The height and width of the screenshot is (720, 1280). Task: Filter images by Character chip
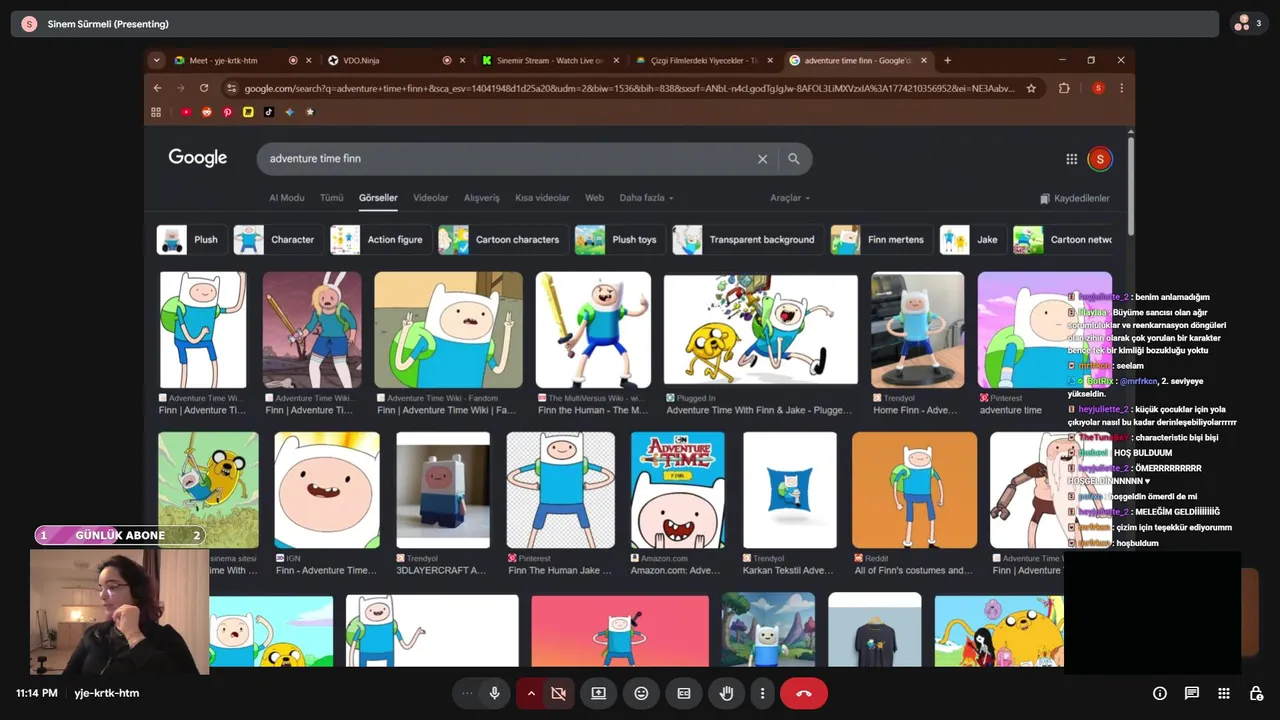pos(277,240)
